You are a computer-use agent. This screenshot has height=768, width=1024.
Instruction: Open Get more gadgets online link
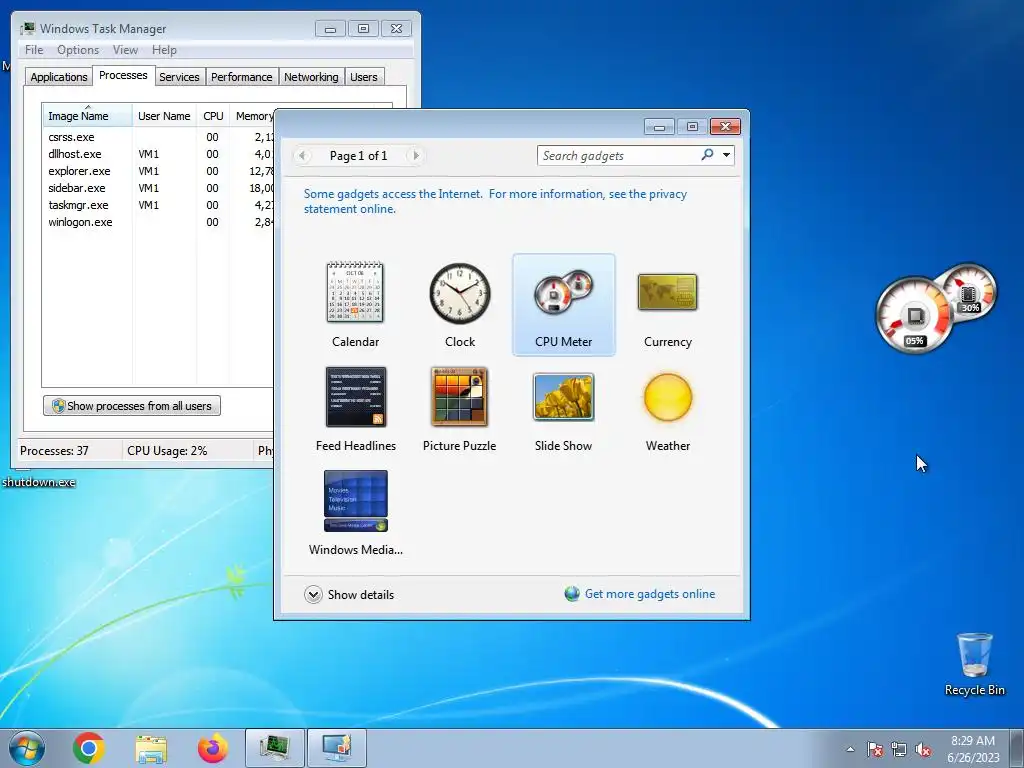[x=650, y=594]
